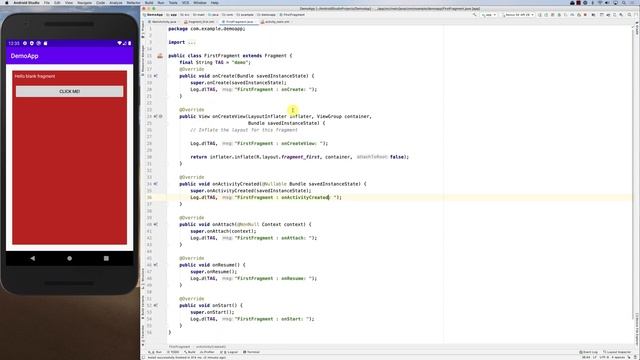Click the override gutter icon beside onAttach

click(x=156, y=224)
